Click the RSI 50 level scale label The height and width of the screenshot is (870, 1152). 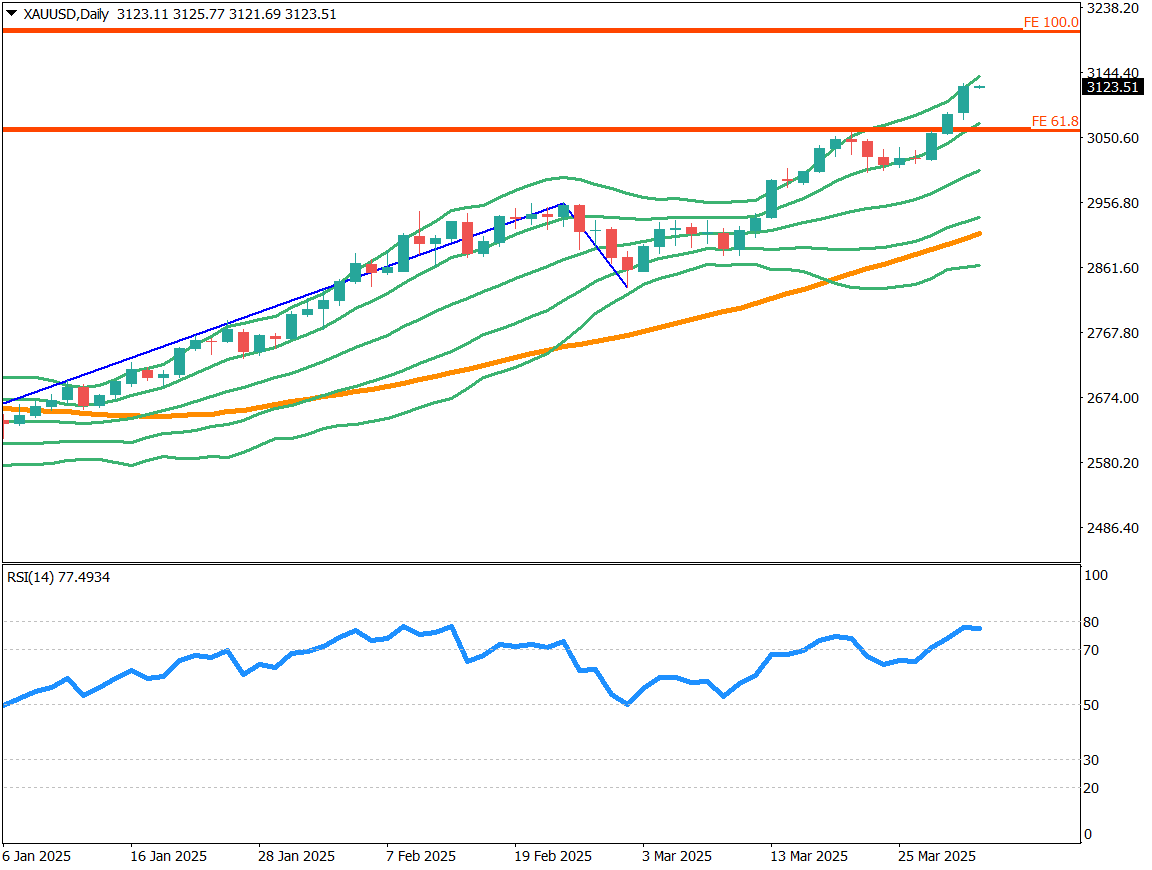pos(1092,705)
